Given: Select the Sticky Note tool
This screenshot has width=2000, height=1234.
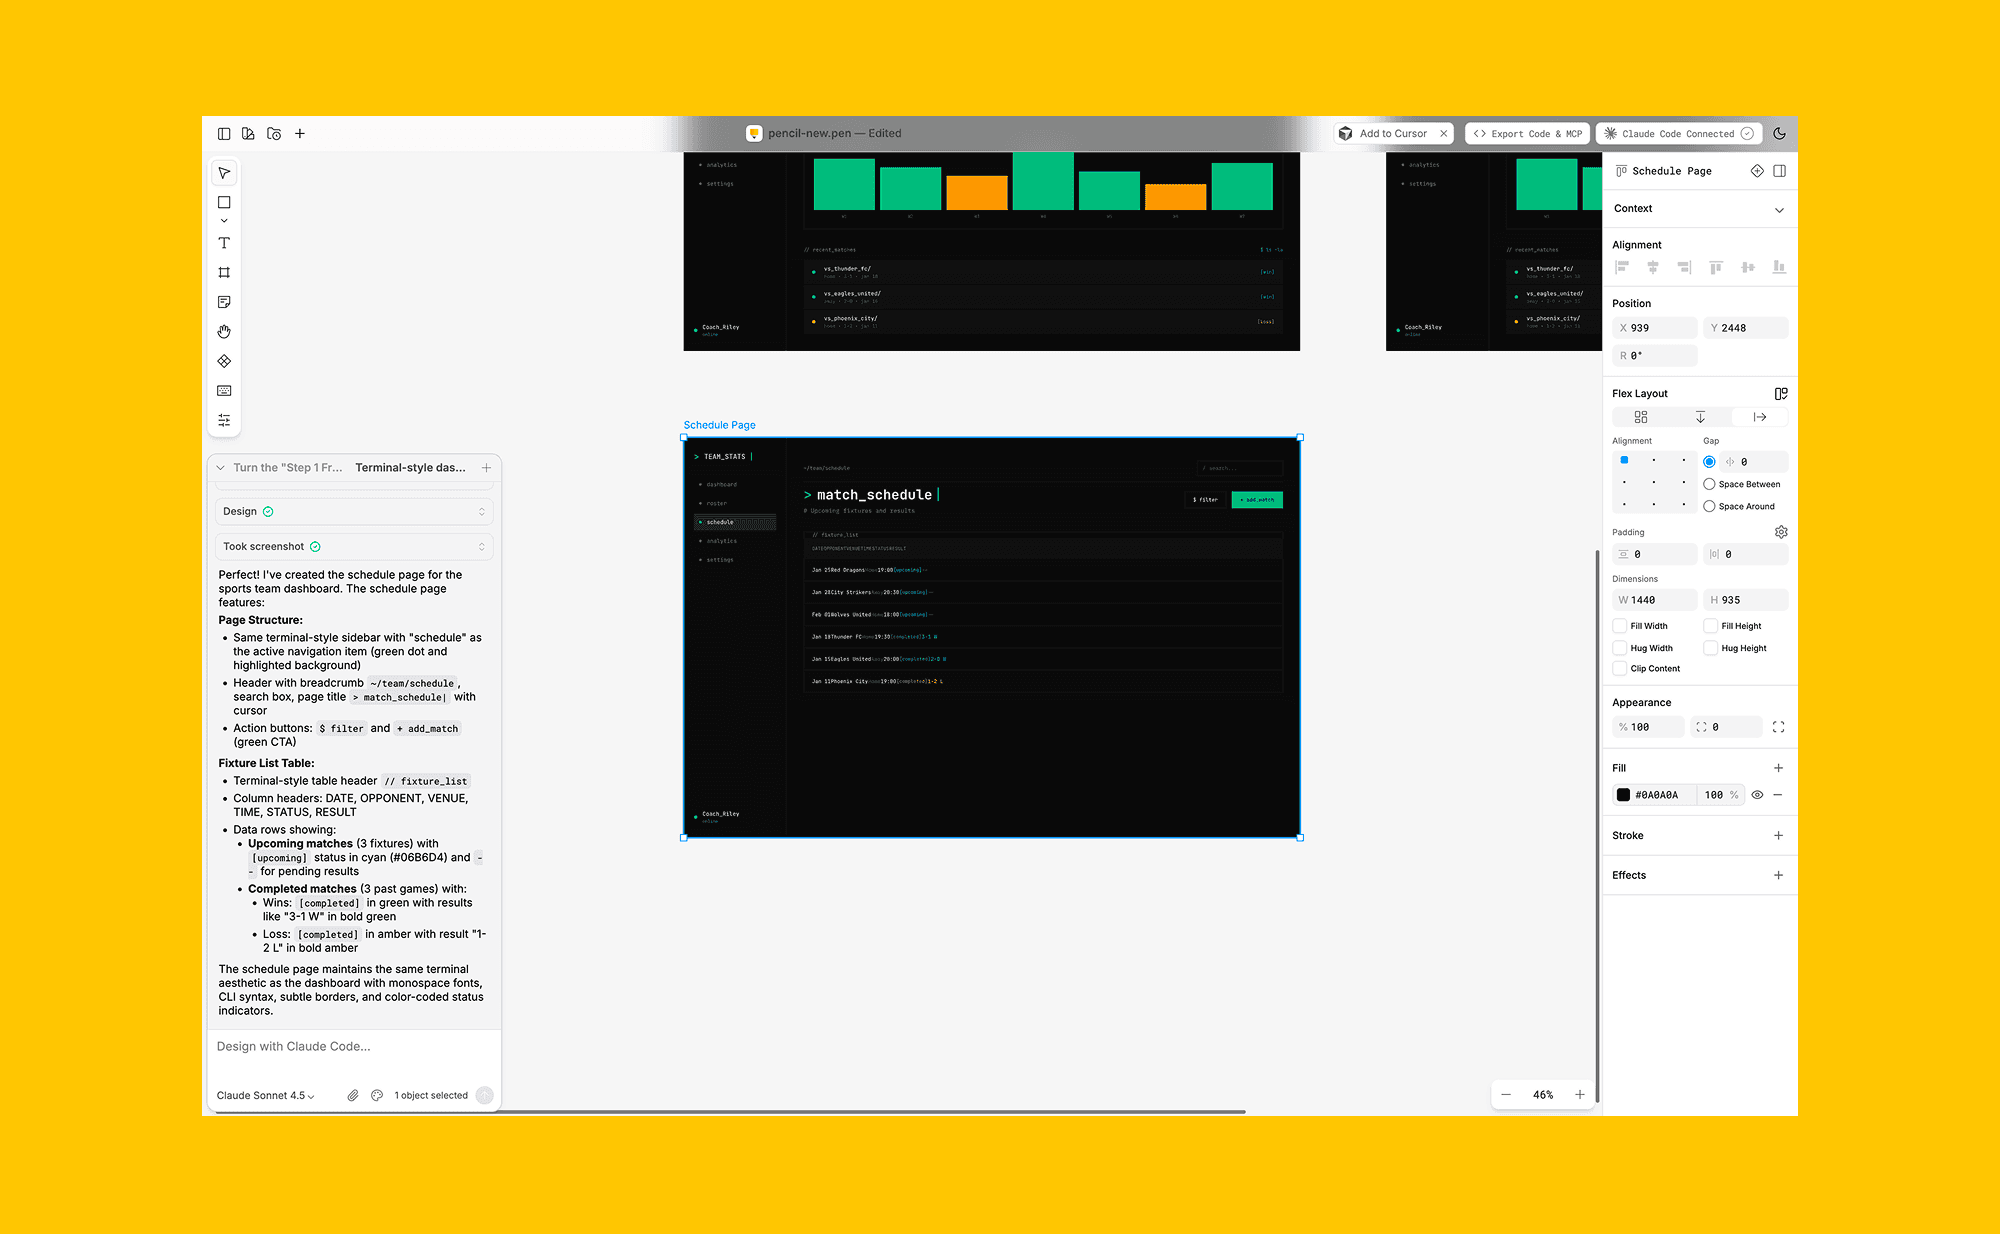Looking at the screenshot, I should (224, 302).
